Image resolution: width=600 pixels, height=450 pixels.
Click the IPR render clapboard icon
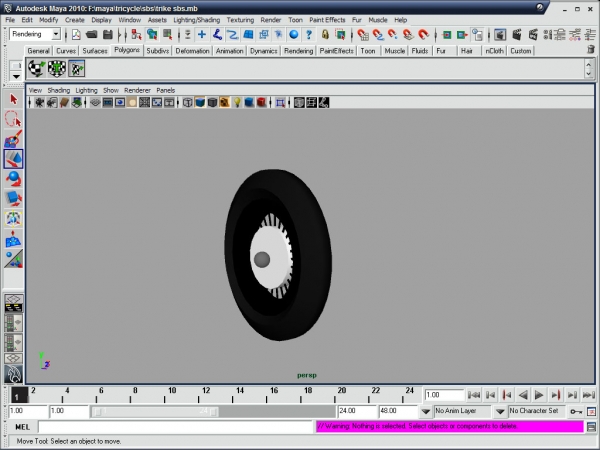533,35
